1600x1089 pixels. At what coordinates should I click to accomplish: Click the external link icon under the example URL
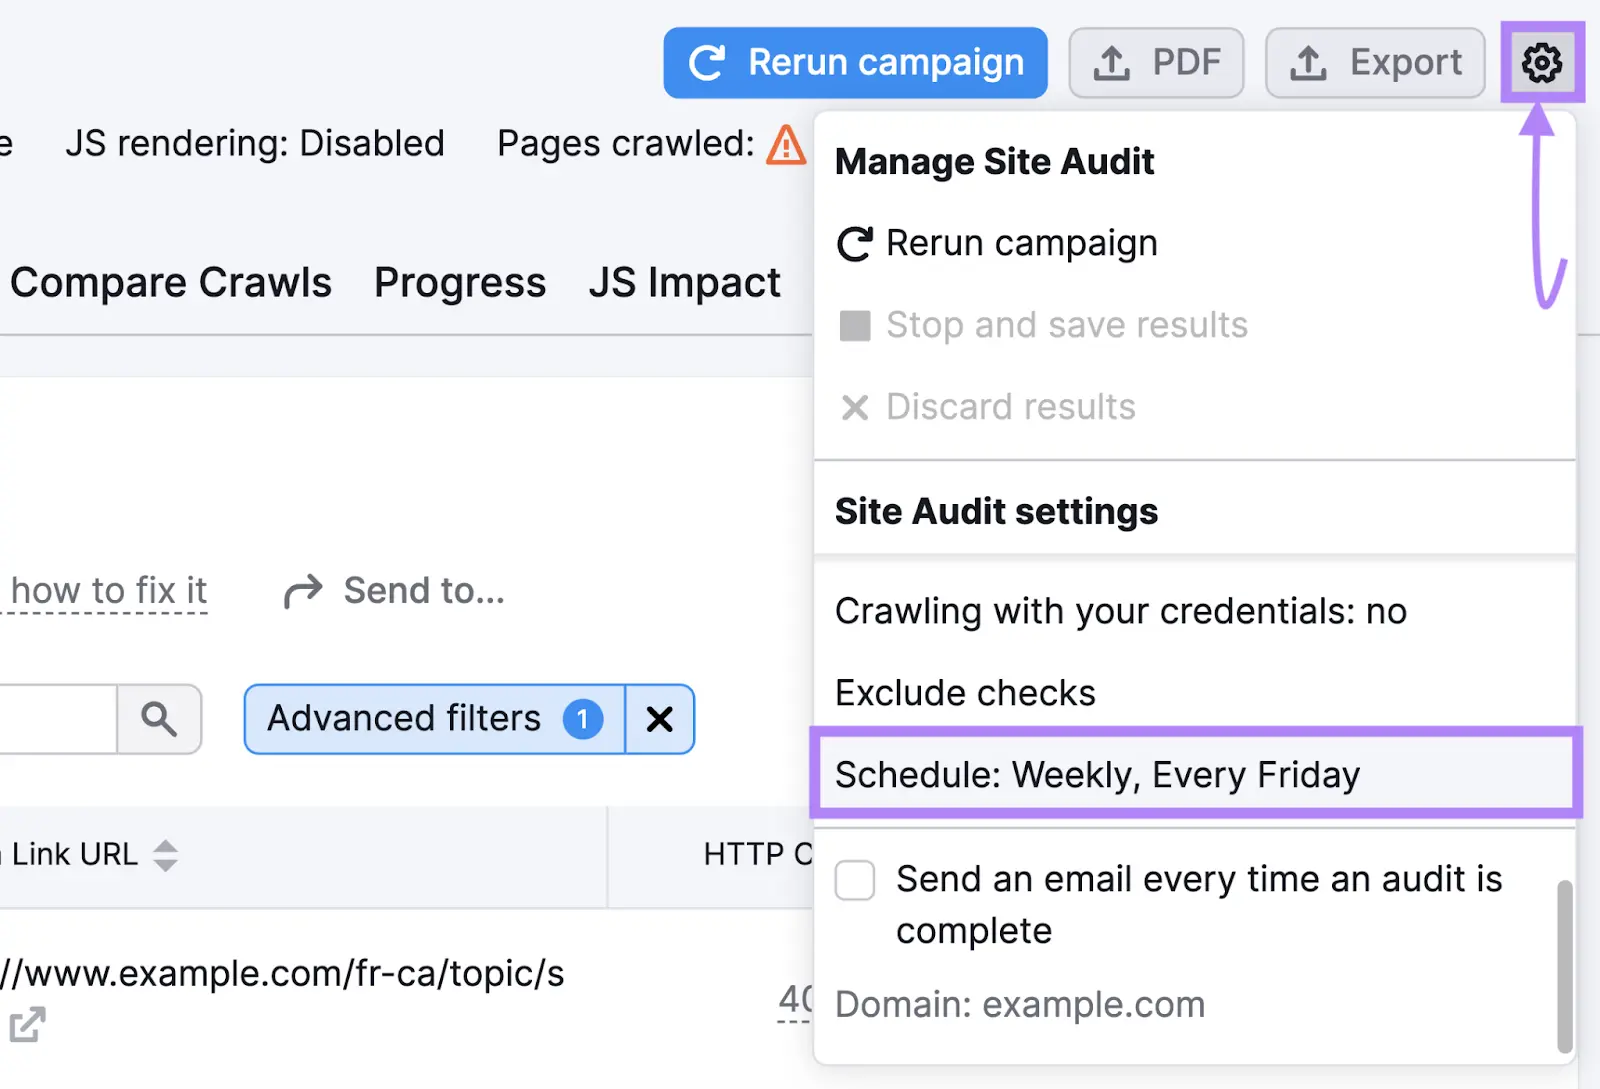coord(27,1025)
